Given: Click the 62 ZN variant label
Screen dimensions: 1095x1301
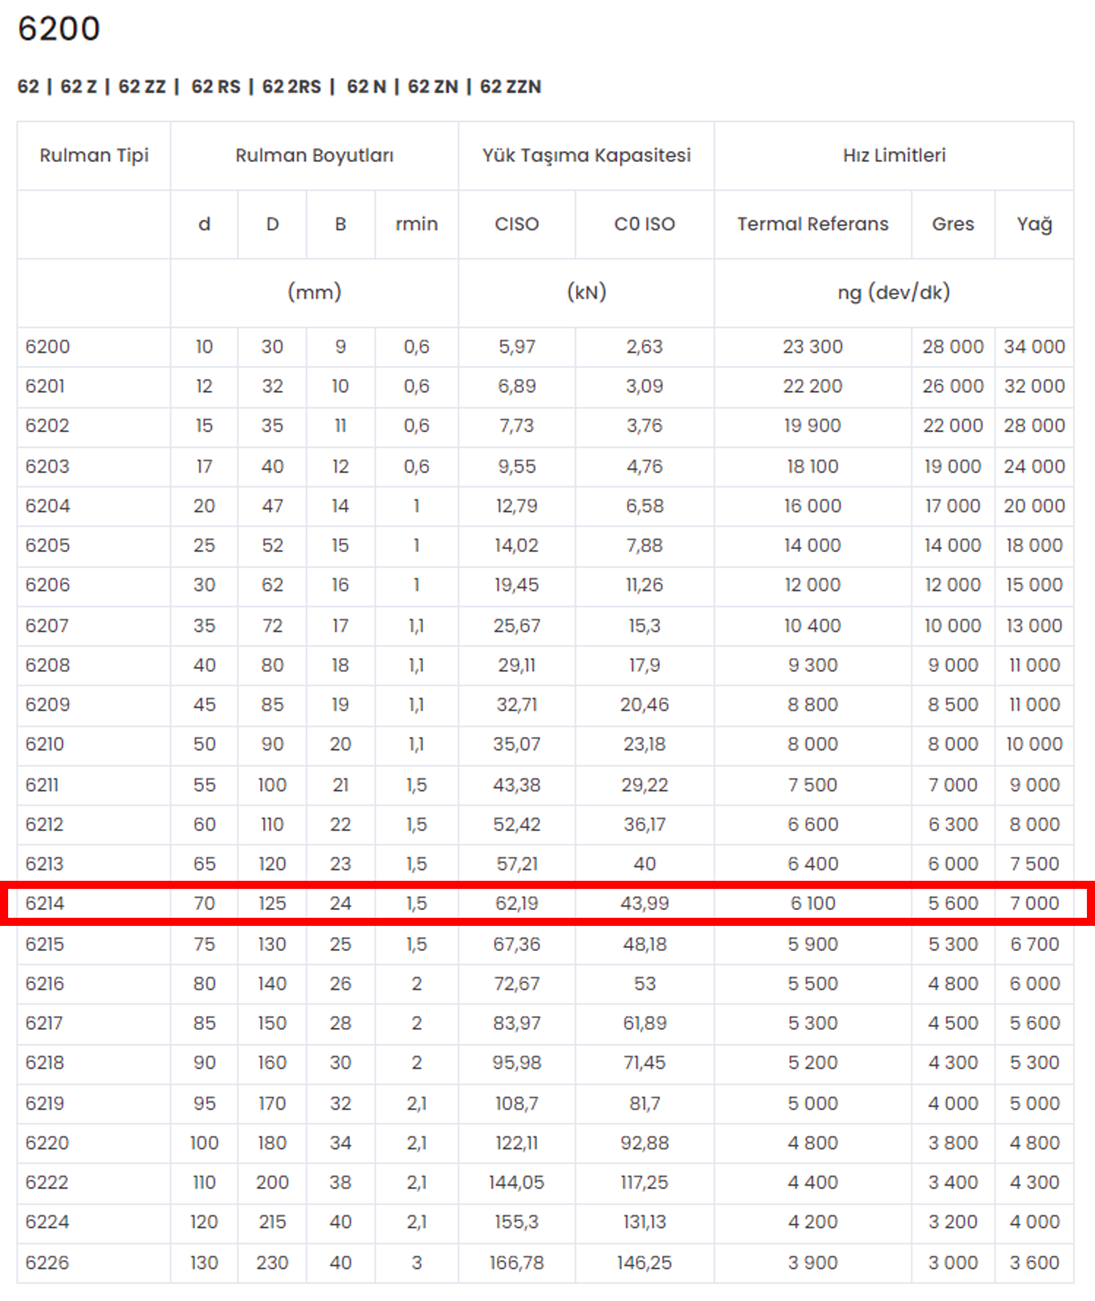Looking at the screenshot, I should pos(432,87).
